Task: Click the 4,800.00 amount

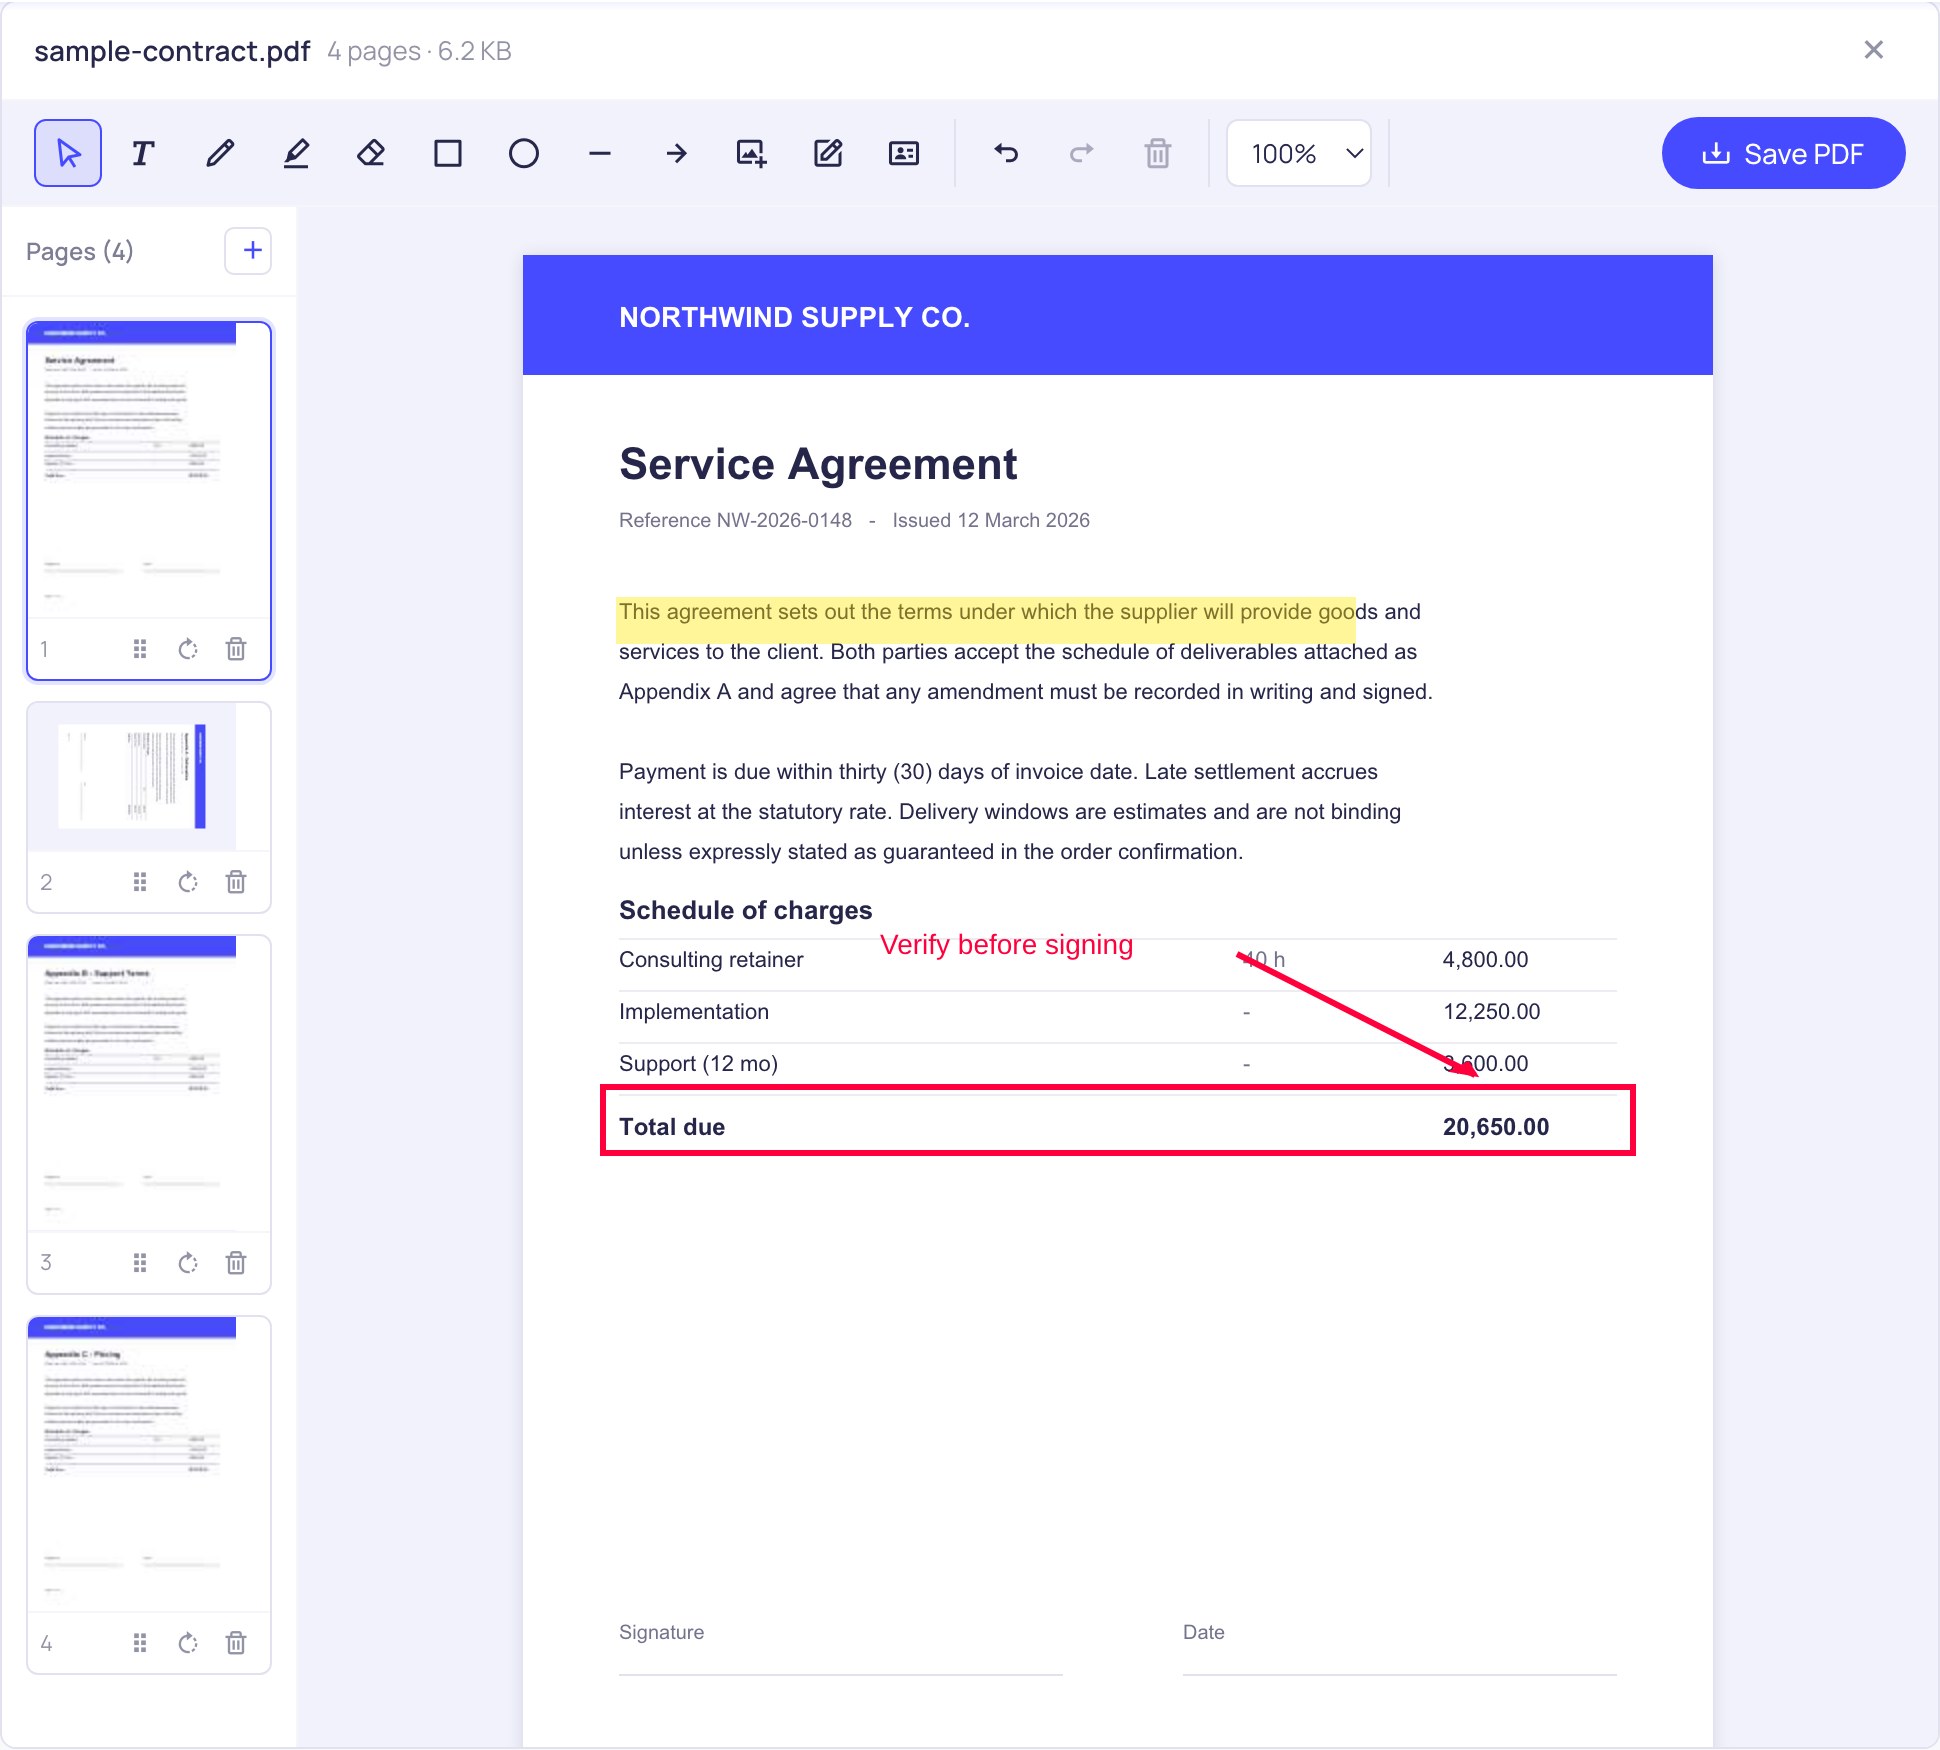Action: click(x=1485, y=960)
